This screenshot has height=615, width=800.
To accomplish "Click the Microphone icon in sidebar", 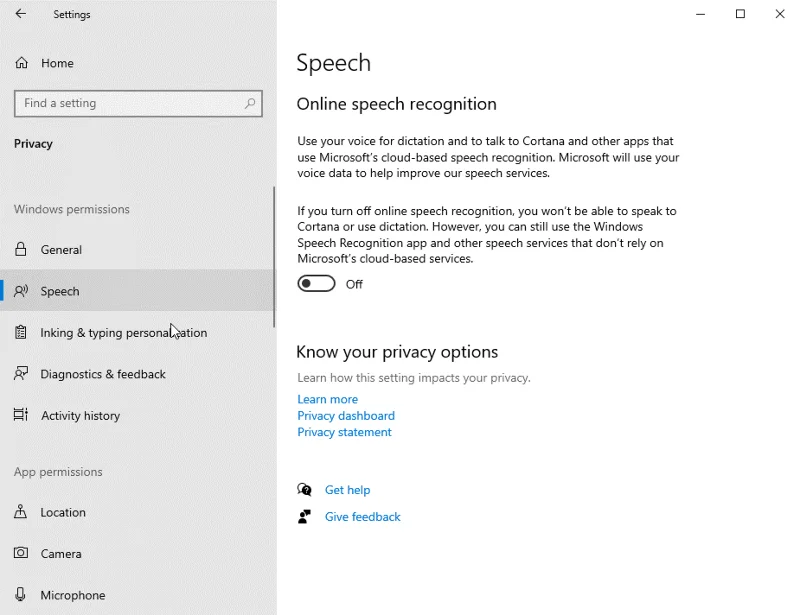I will (20, 594).
